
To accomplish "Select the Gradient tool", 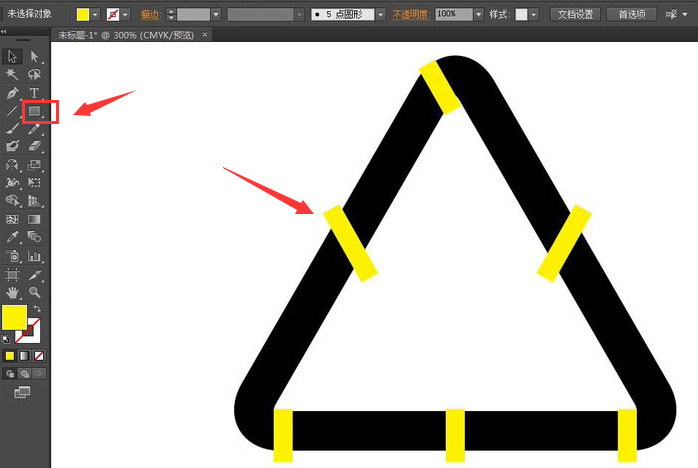I will (34, 219).
